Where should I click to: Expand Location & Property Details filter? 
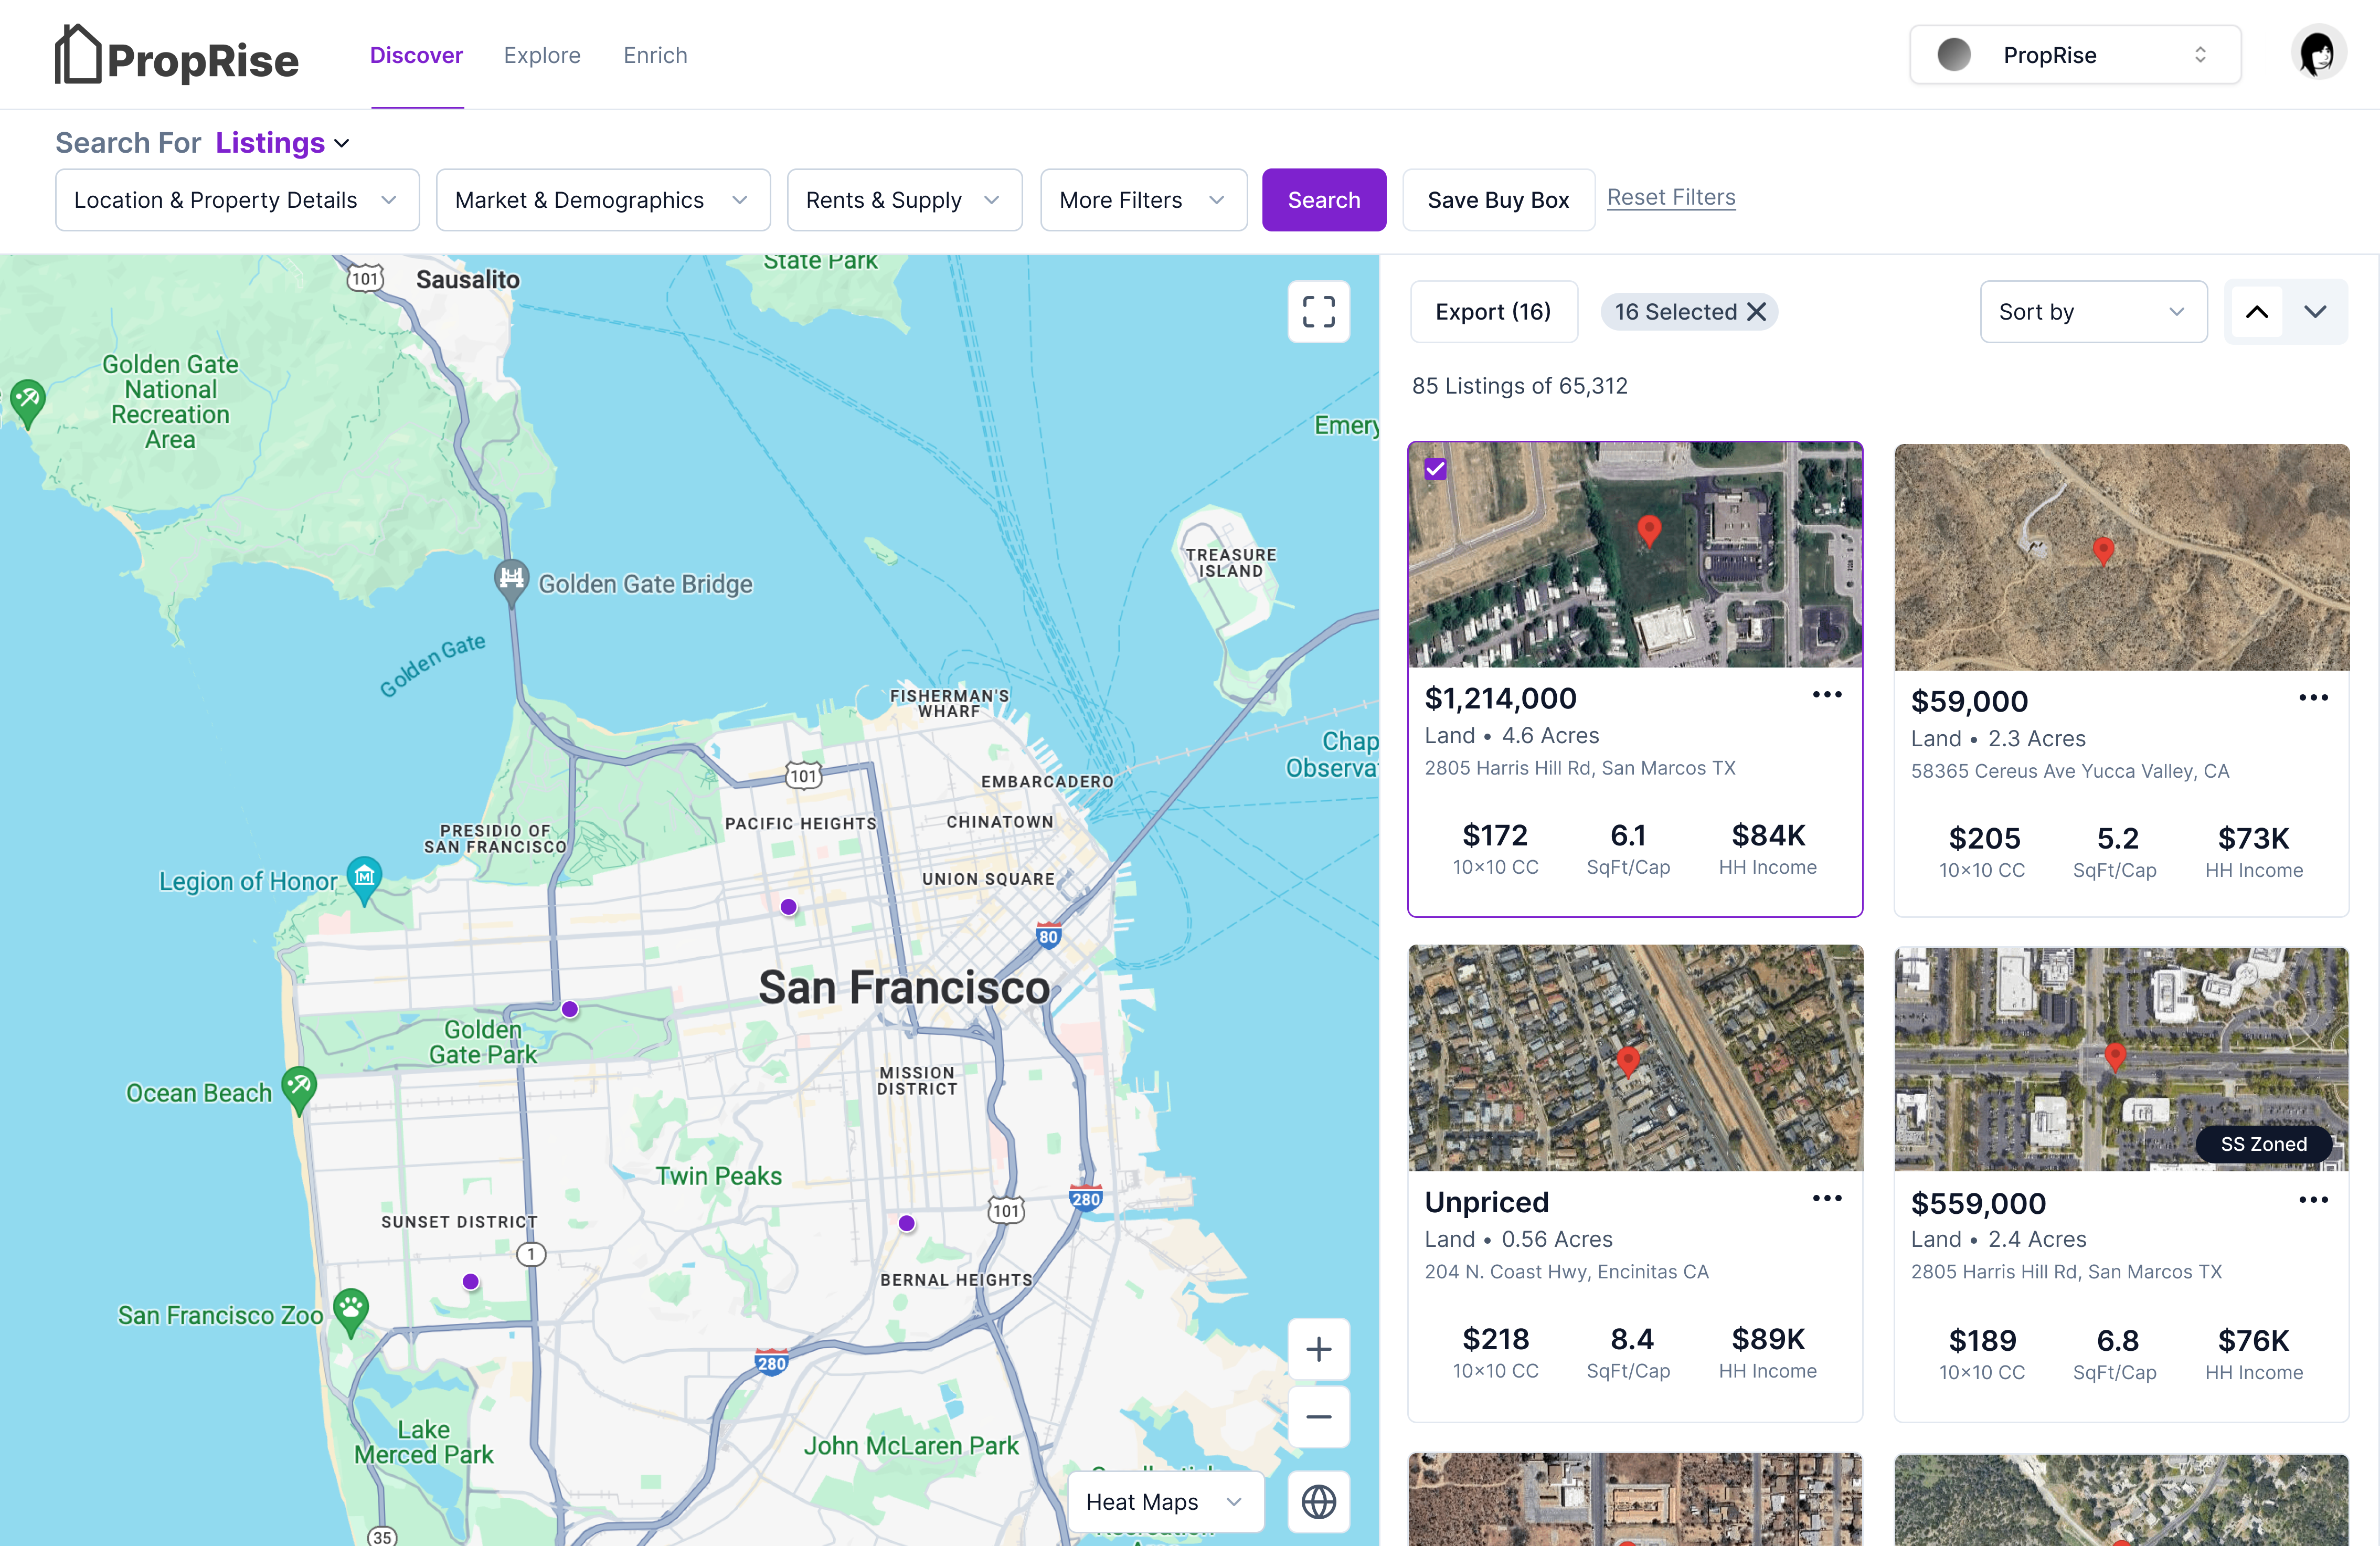tap(237, 200)
